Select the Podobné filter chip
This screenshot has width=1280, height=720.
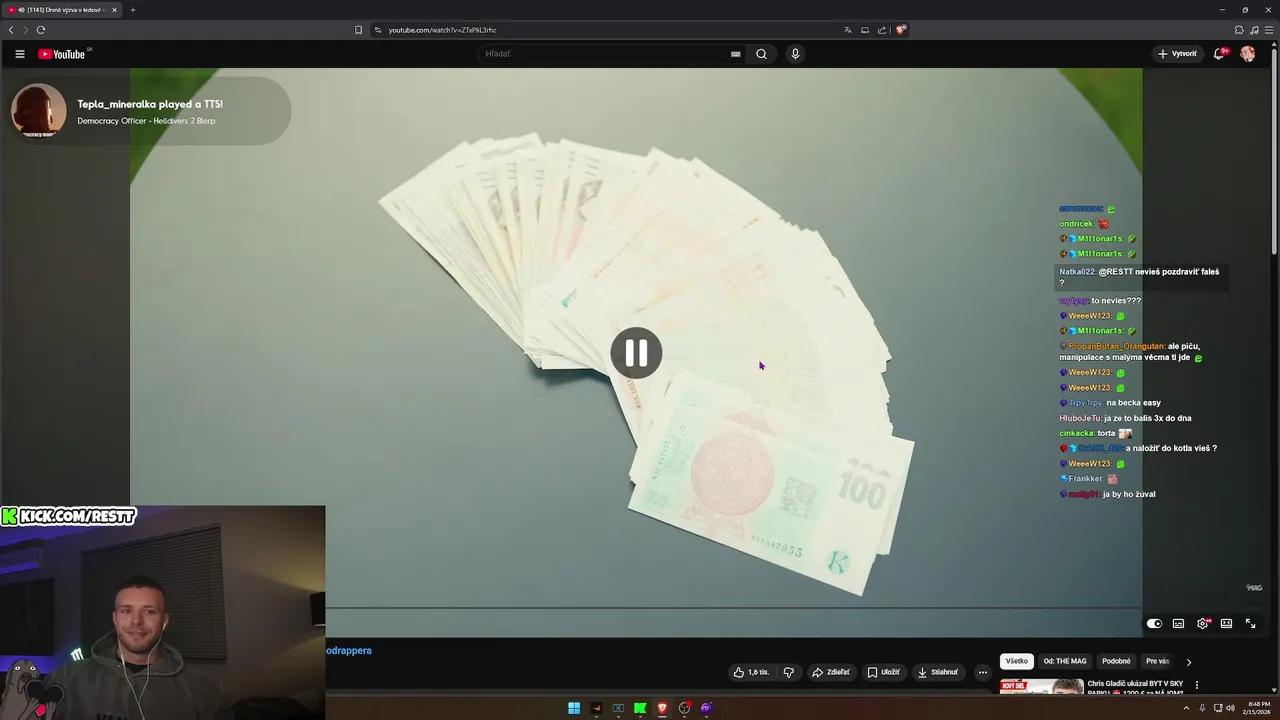pos(1116,661)
